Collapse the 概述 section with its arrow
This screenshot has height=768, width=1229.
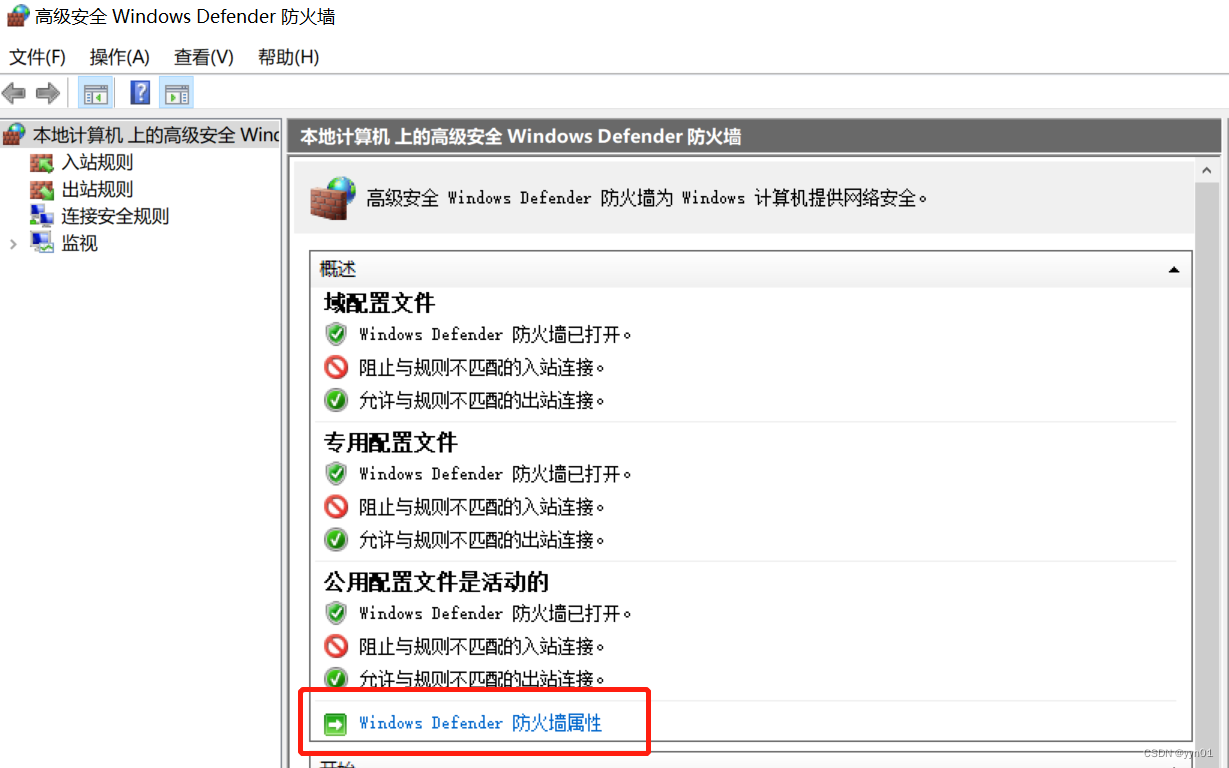pos(1174,270)
